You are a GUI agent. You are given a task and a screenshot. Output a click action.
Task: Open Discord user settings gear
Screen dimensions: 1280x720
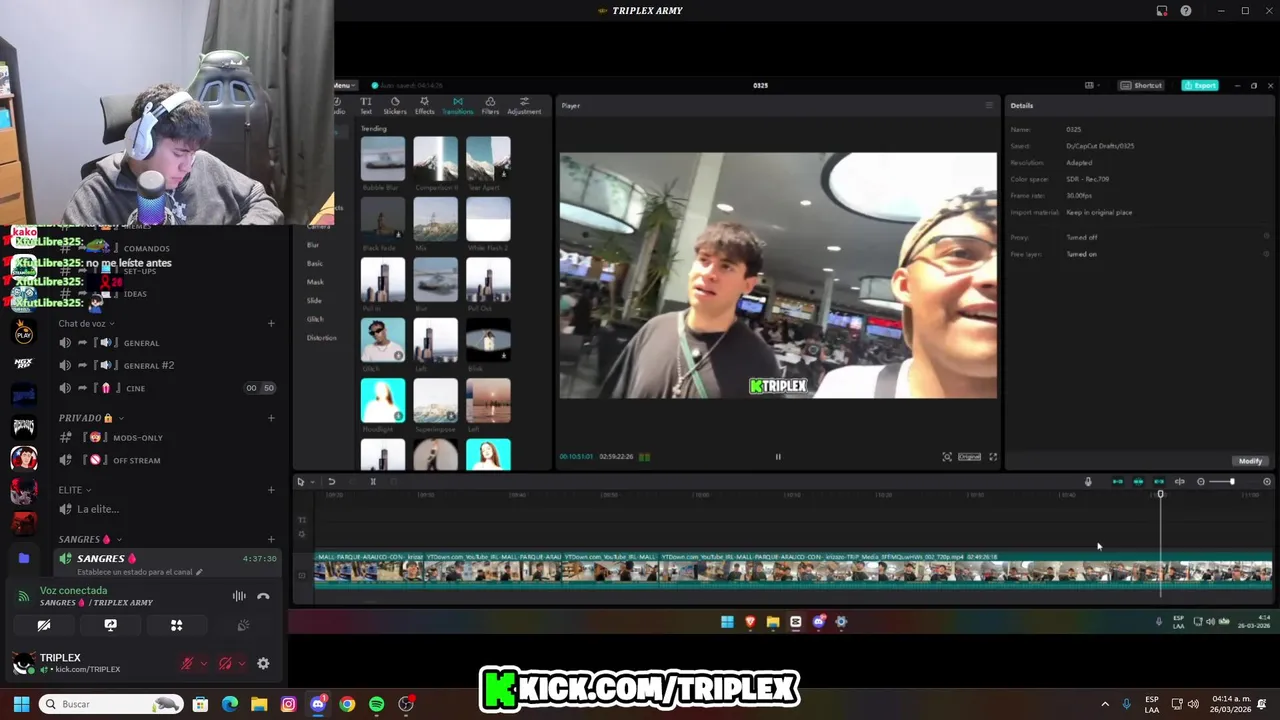[263, 663]
